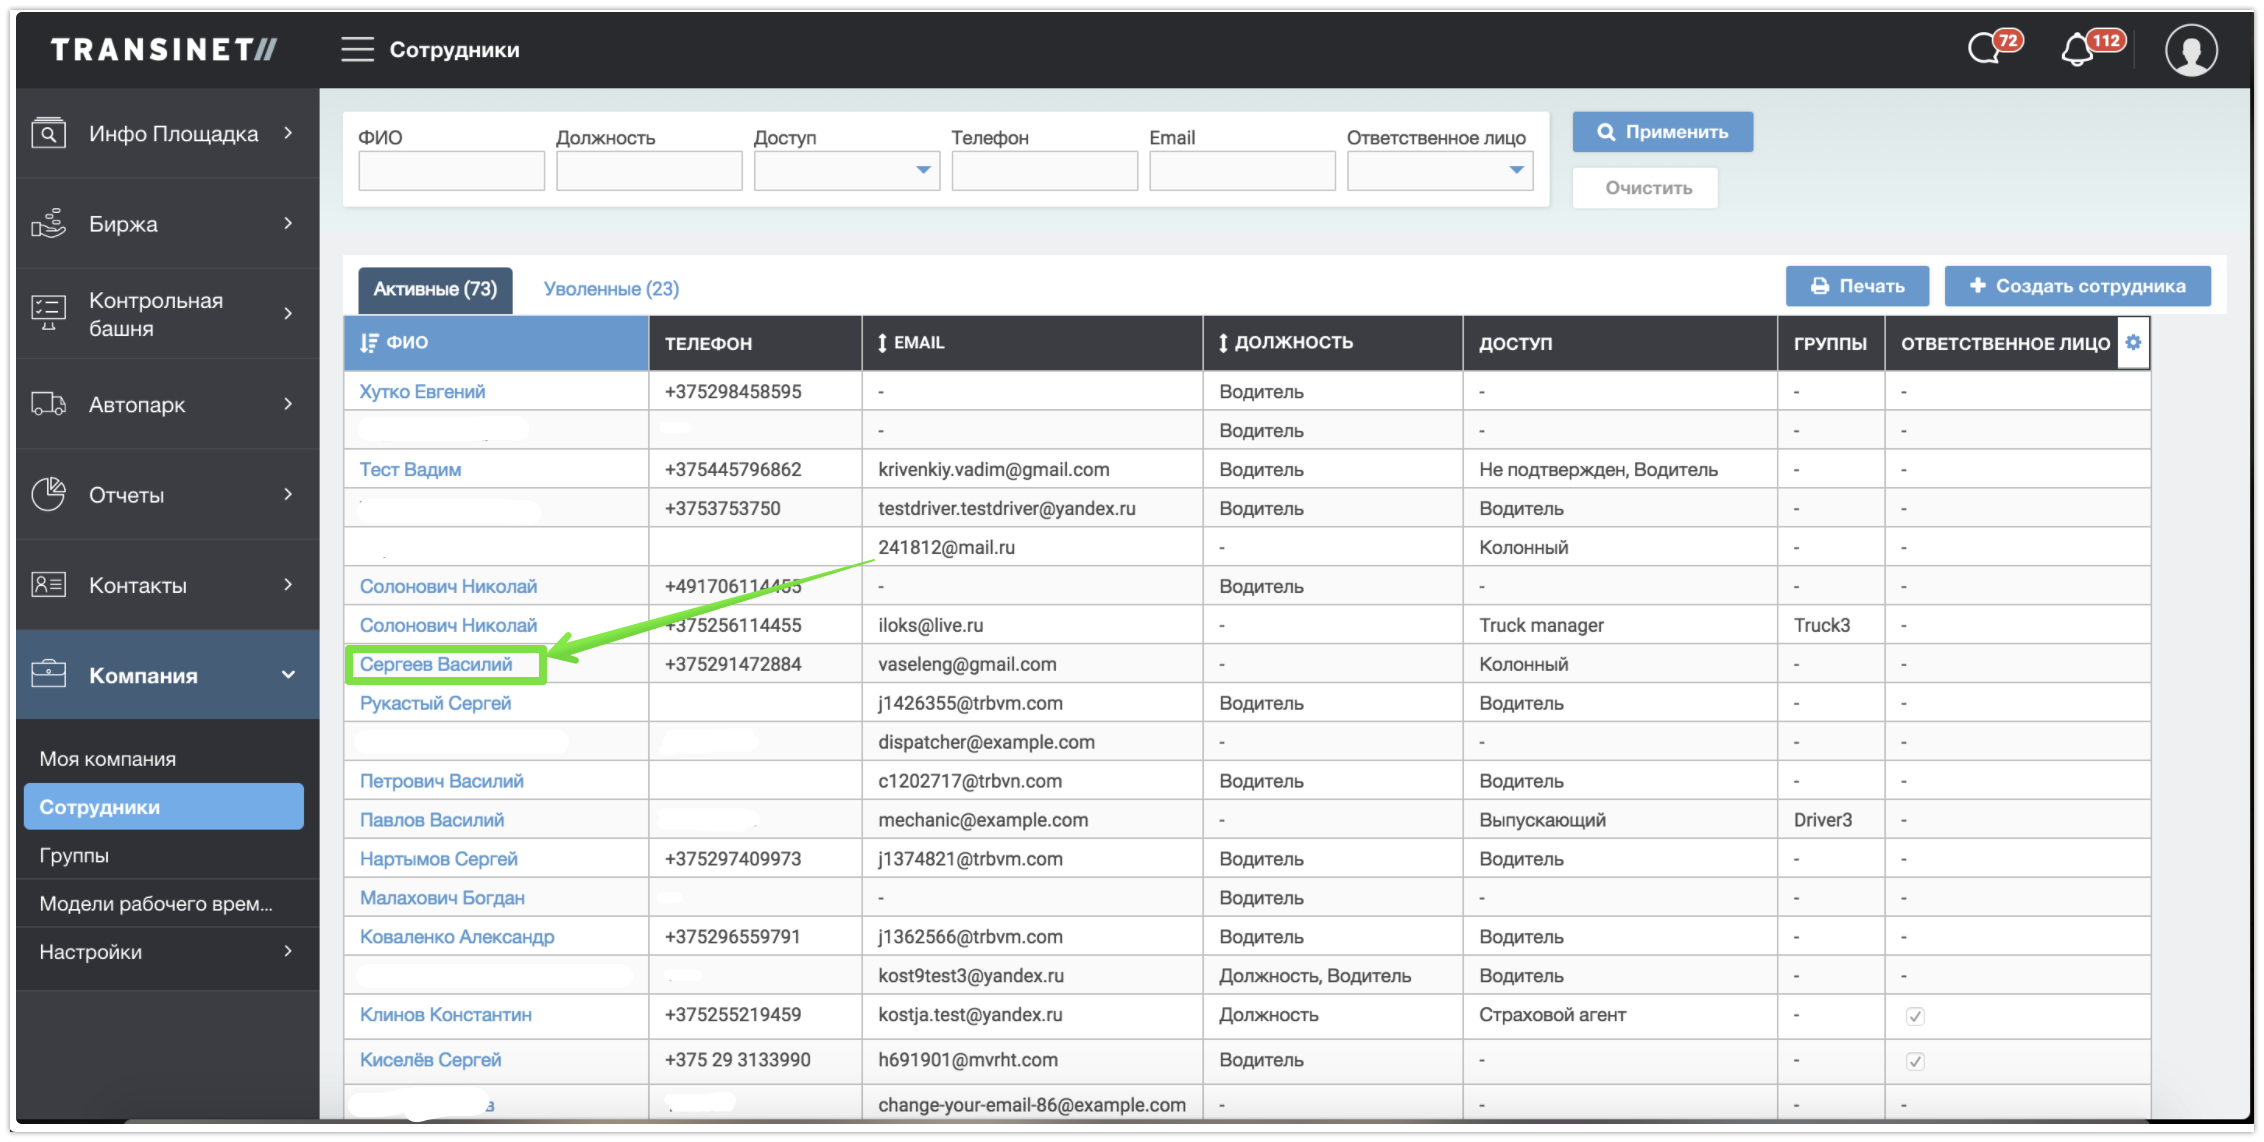Viewport: 2264px width, 1142px height.
Task: Click the Инфо Площадка sidebar icon
Action: [x=48, y=133]
